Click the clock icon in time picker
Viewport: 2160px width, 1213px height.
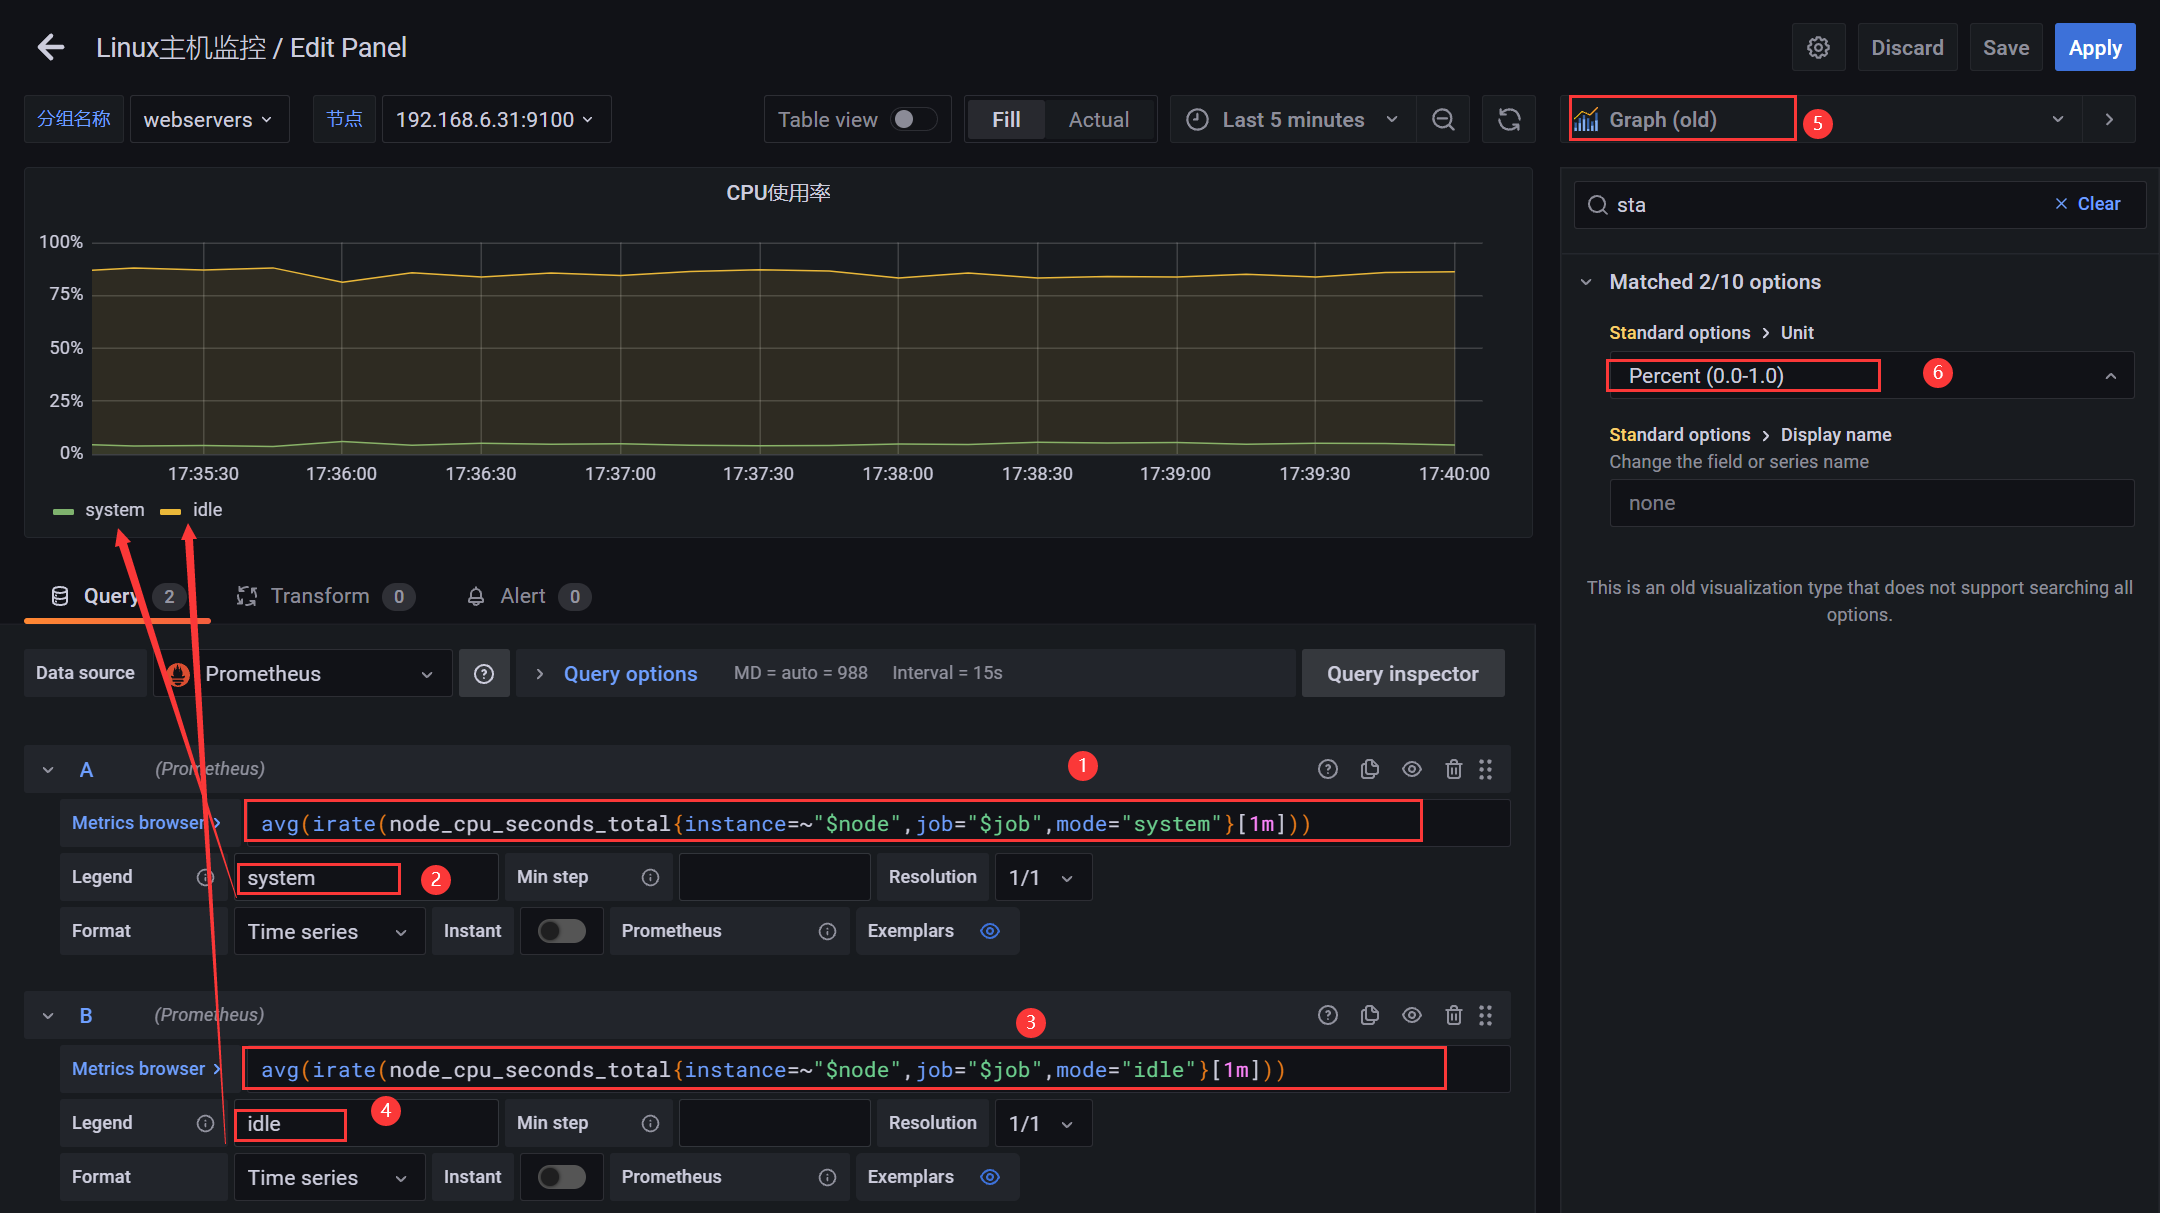click(1197, 120)
